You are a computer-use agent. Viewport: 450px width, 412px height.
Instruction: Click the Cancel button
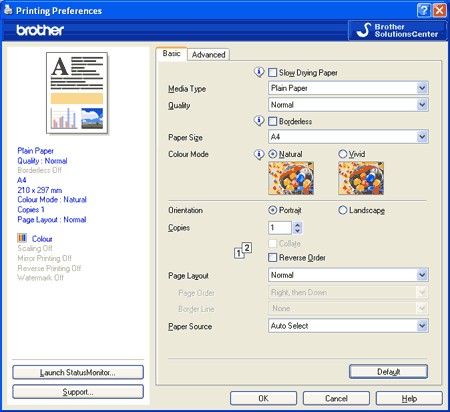tap(336, 398)
